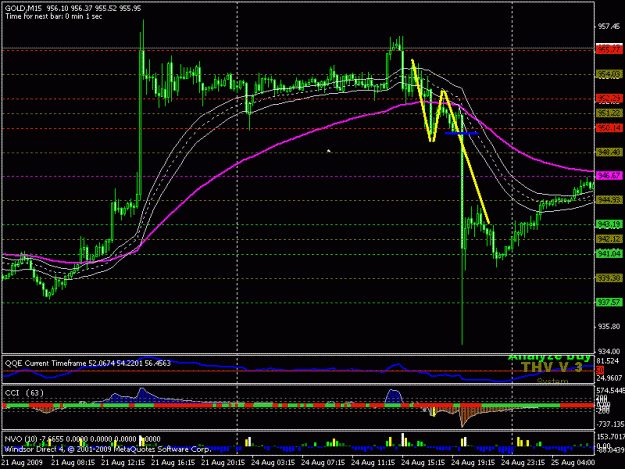The image size is (625, 469).
Task: Click the 24.9607 QQE scale value
Action: click(609, 378)
